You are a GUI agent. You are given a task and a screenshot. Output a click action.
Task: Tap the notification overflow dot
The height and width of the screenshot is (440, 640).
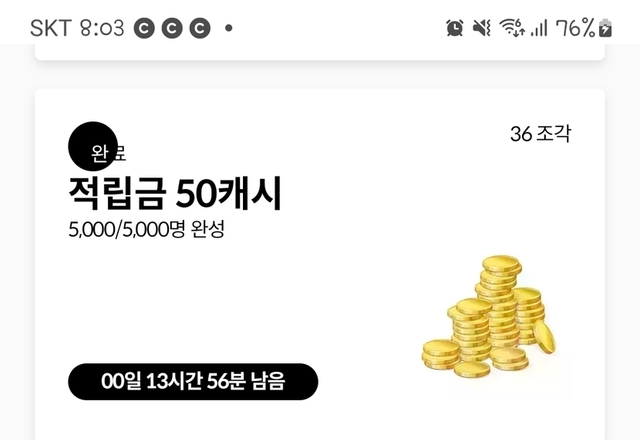click(229, 28)
